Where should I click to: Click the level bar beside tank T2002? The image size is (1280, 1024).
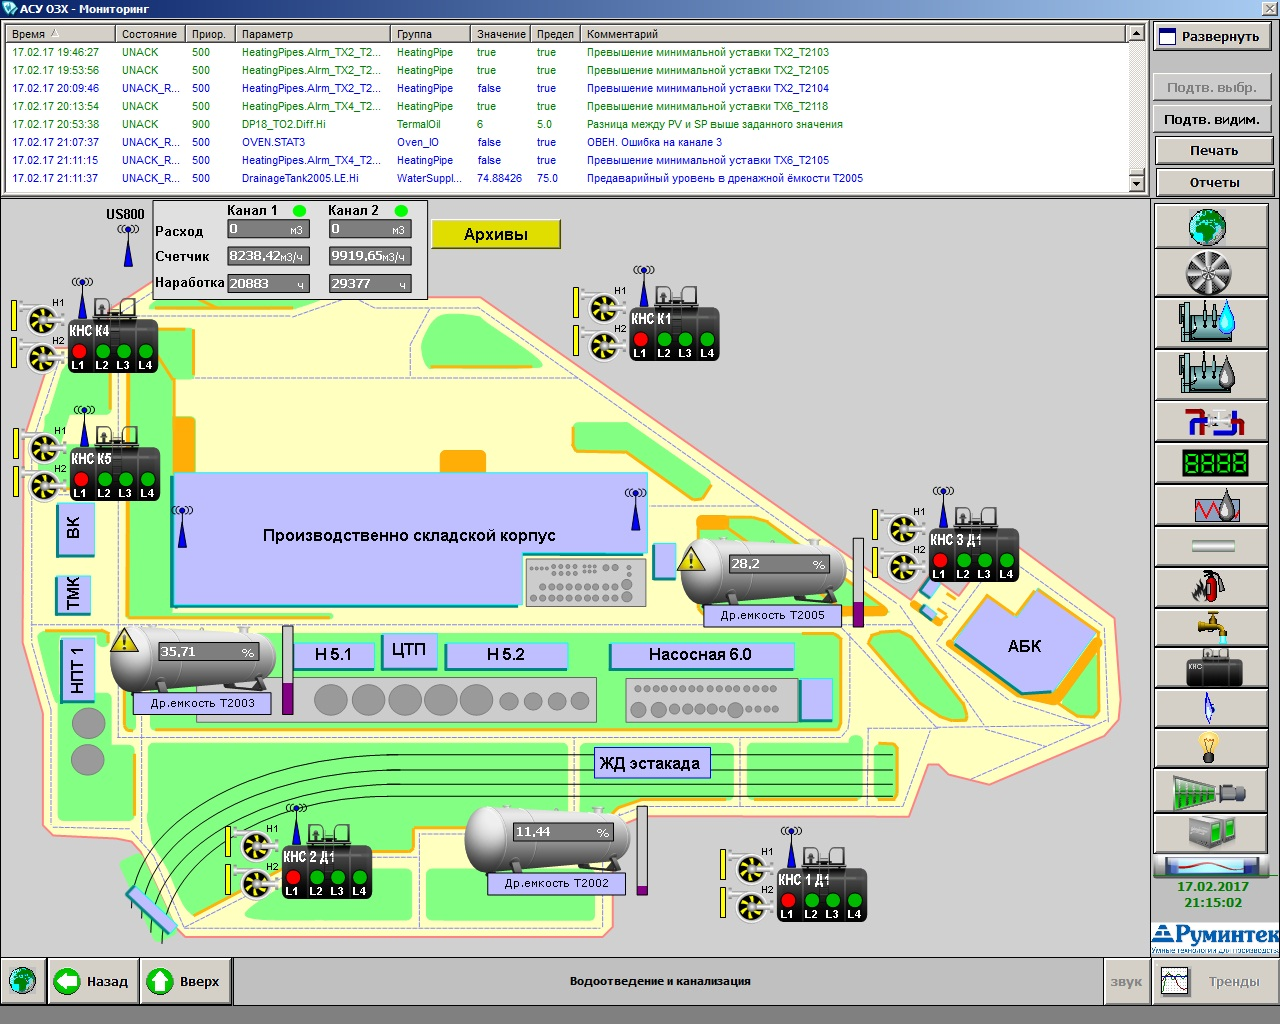[642, 850]
